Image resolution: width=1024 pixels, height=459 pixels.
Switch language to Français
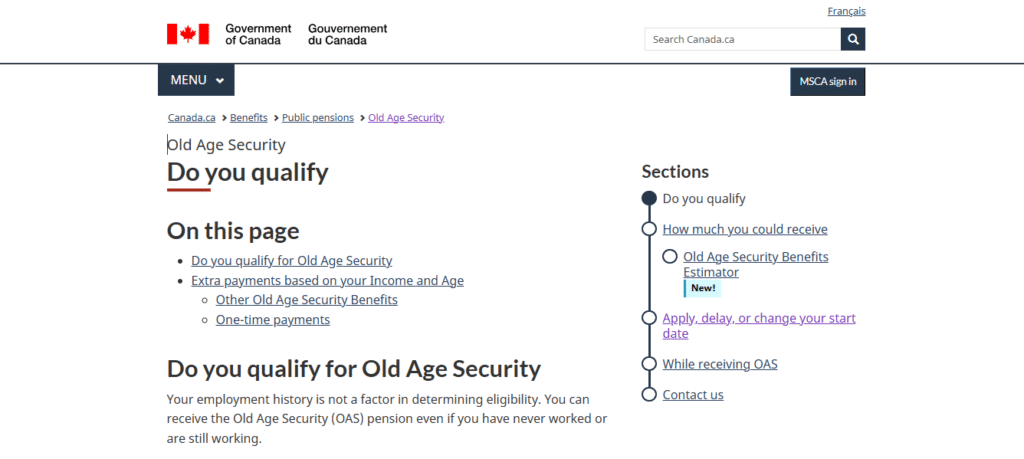pyautogui.click(x=846, y=11)
